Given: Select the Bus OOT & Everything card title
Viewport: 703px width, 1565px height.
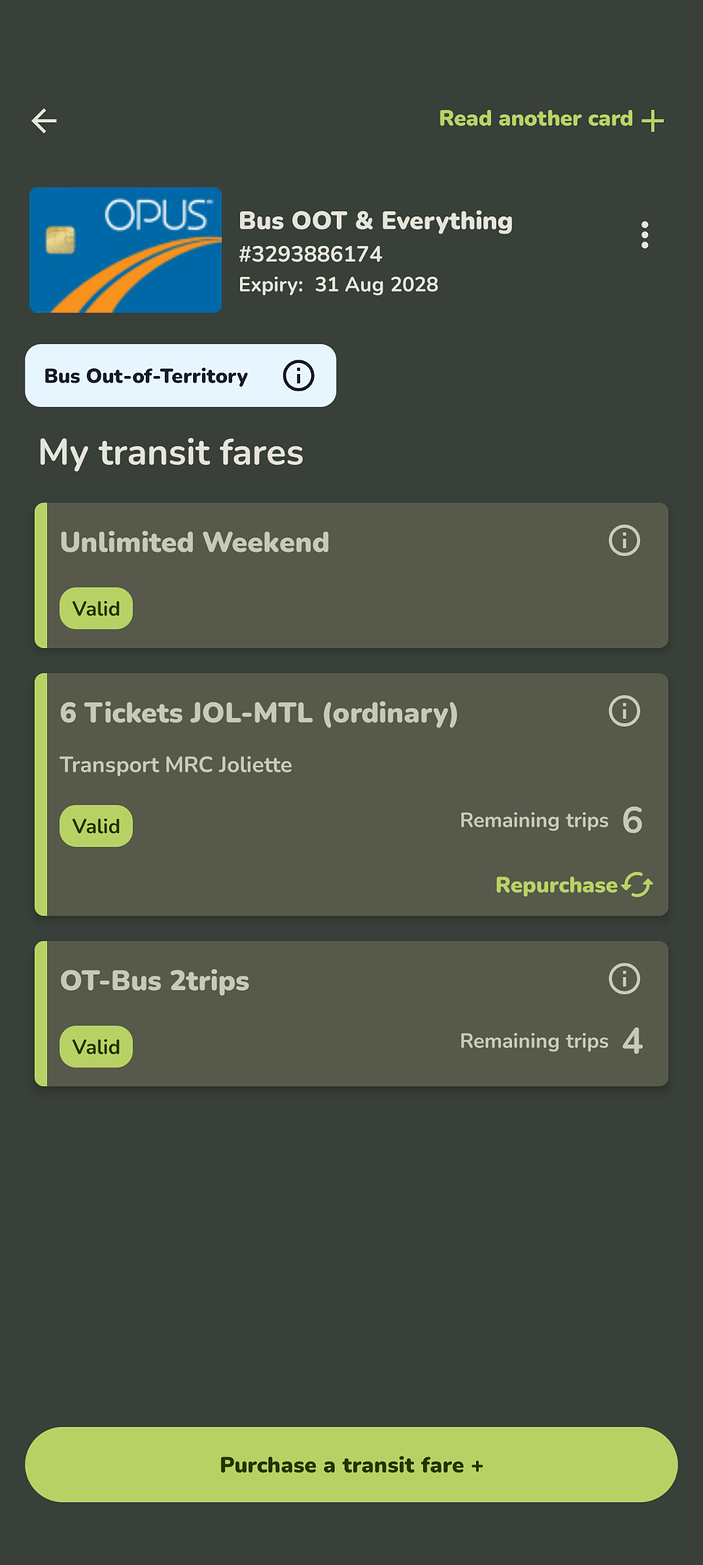Looking at the screenshot, I should click(376, 221).
